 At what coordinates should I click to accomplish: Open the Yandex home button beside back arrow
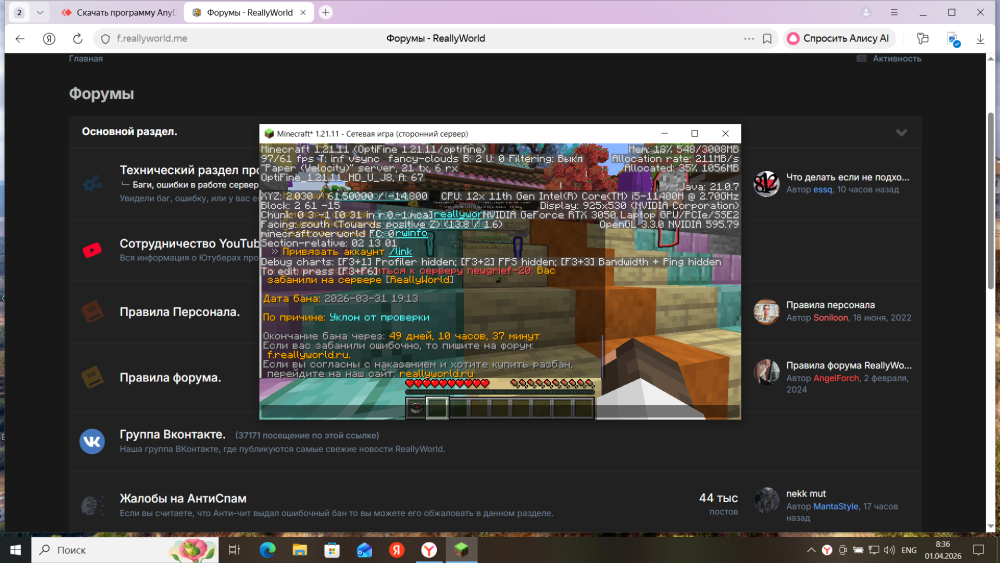49,39
